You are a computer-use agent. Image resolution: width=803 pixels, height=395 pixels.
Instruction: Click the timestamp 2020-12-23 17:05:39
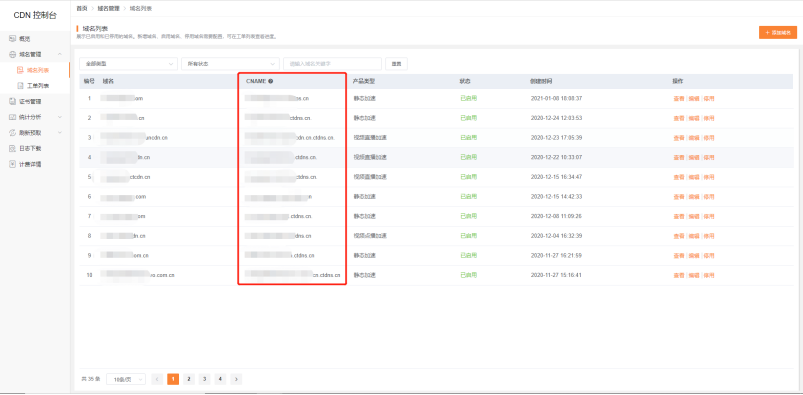click(556, 138)
